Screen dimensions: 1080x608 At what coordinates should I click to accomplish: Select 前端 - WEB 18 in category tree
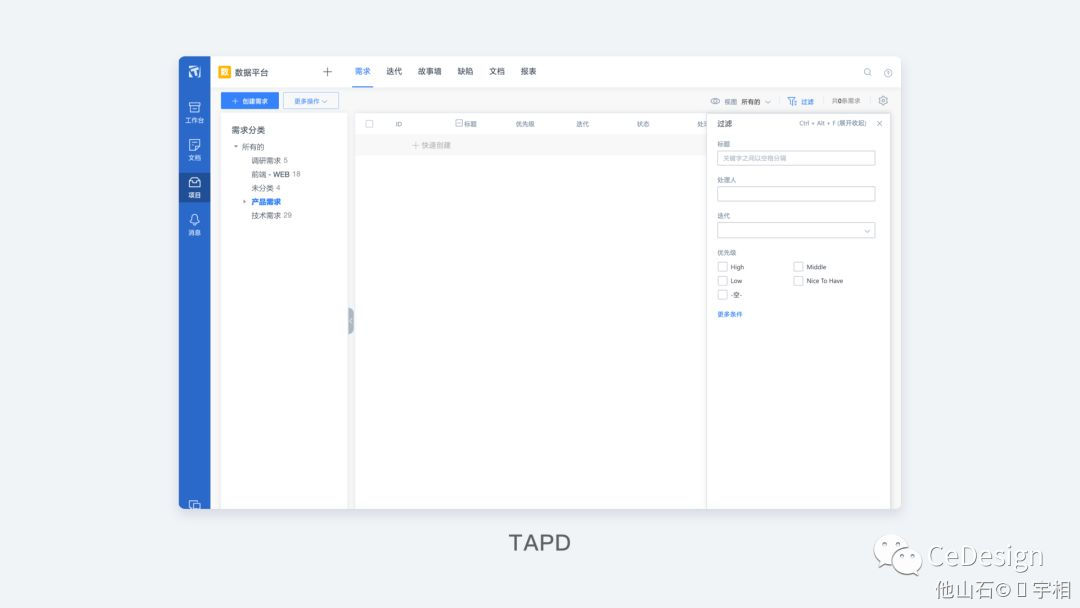[x=276, y=174]
